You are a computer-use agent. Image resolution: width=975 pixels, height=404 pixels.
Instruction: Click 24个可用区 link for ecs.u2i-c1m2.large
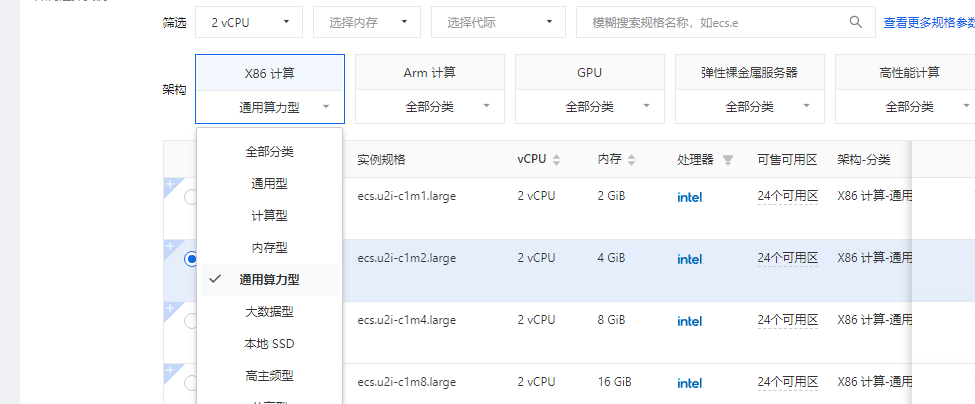[788, 258]
